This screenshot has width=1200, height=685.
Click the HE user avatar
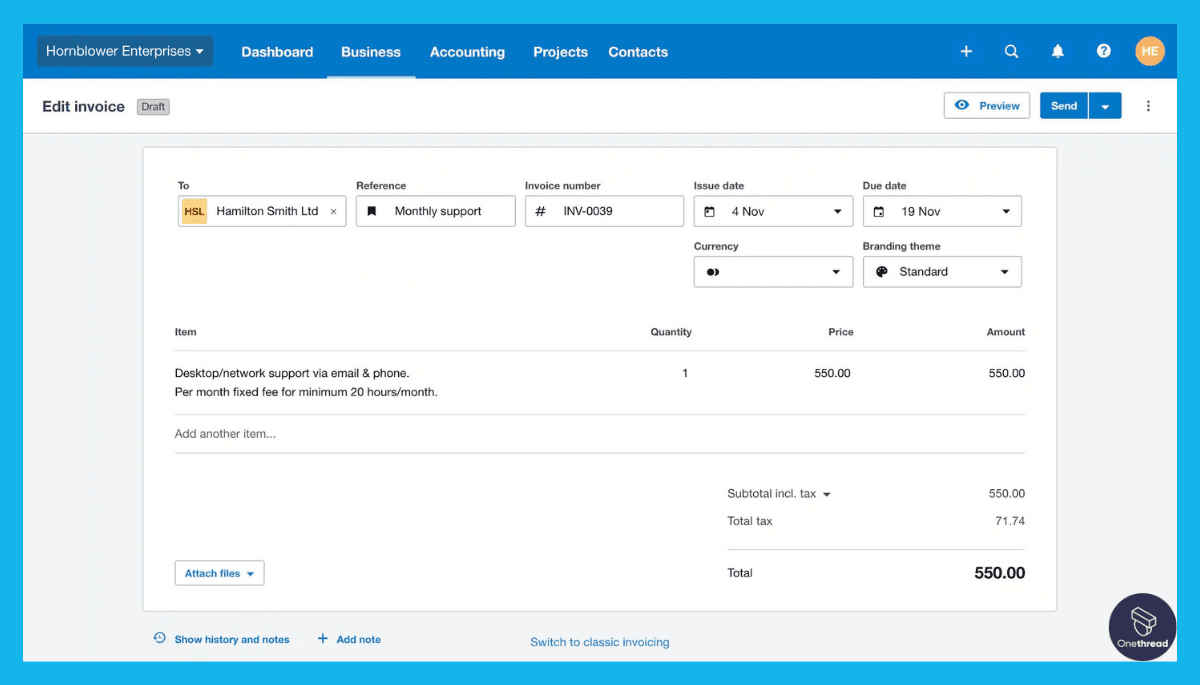click(x=1150, y=51)
